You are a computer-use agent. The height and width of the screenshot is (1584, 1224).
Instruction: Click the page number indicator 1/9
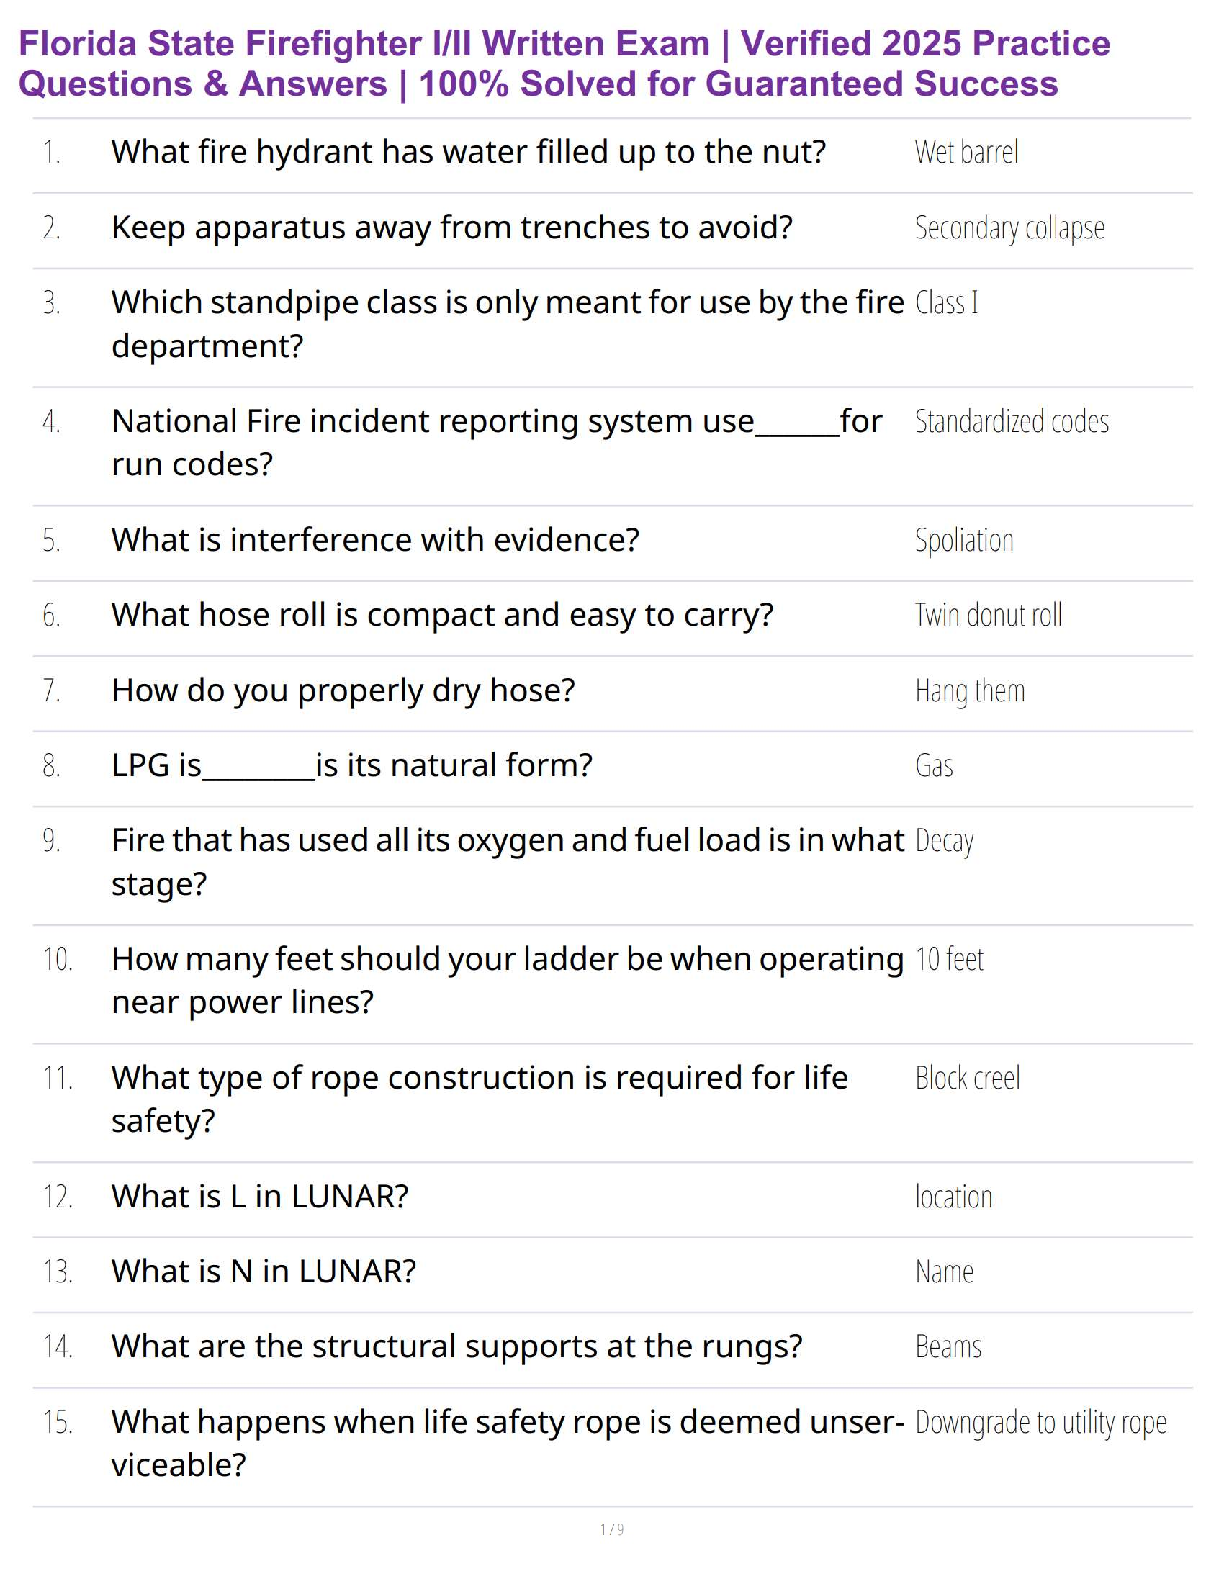(612, 1529)
